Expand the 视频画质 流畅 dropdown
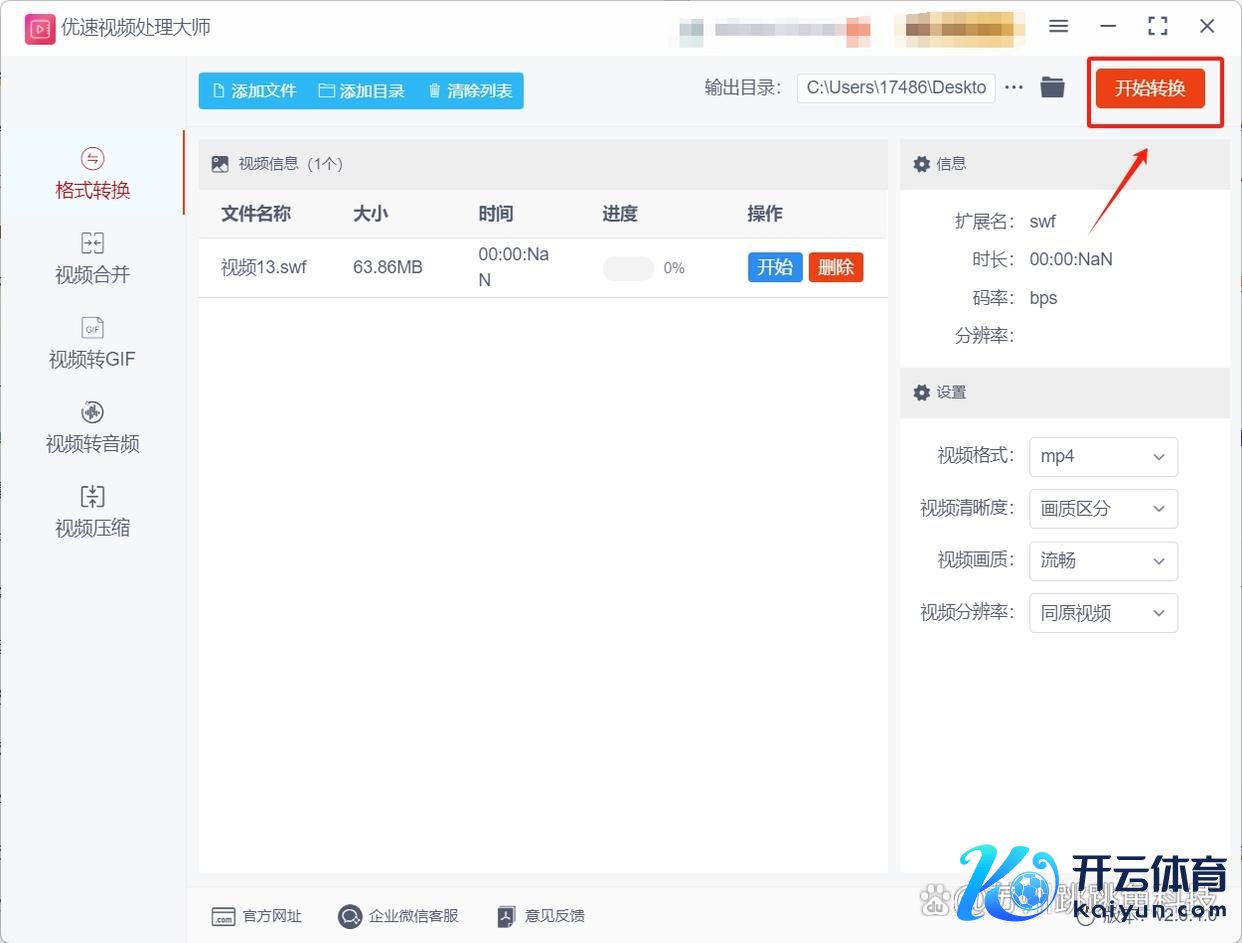This screenshot has height=943, width=1242. click(x=1103, y=561)
